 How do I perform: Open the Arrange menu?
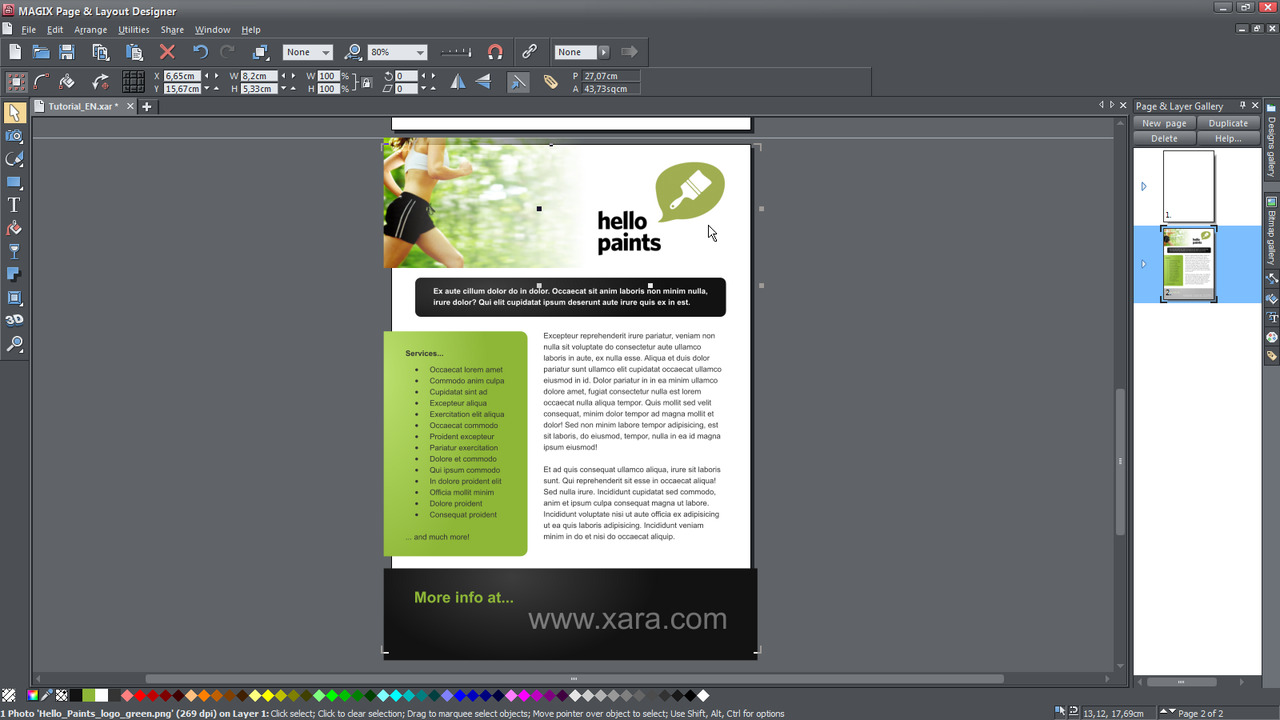(x=90, y=30)
